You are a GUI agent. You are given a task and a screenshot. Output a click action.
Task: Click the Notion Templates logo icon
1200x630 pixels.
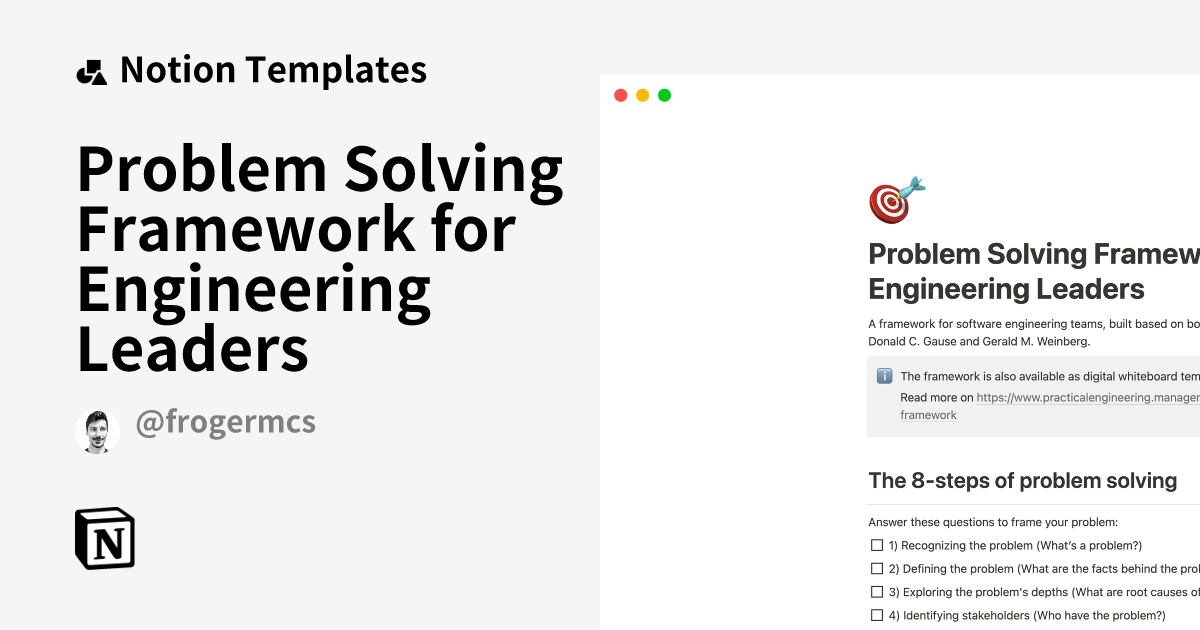coord(93,69)
